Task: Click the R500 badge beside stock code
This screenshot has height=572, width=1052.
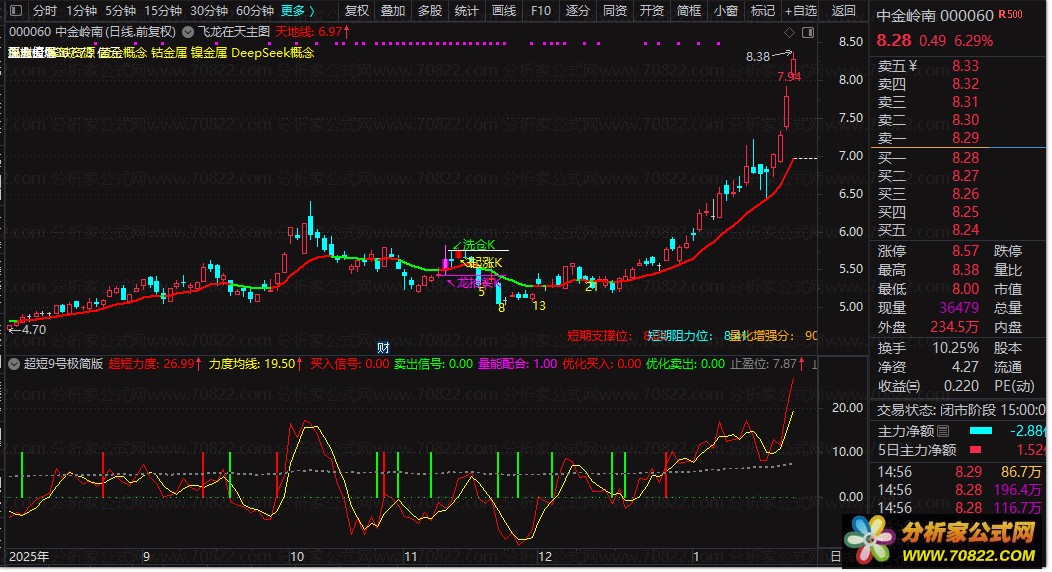Action: coord(1010,14)
